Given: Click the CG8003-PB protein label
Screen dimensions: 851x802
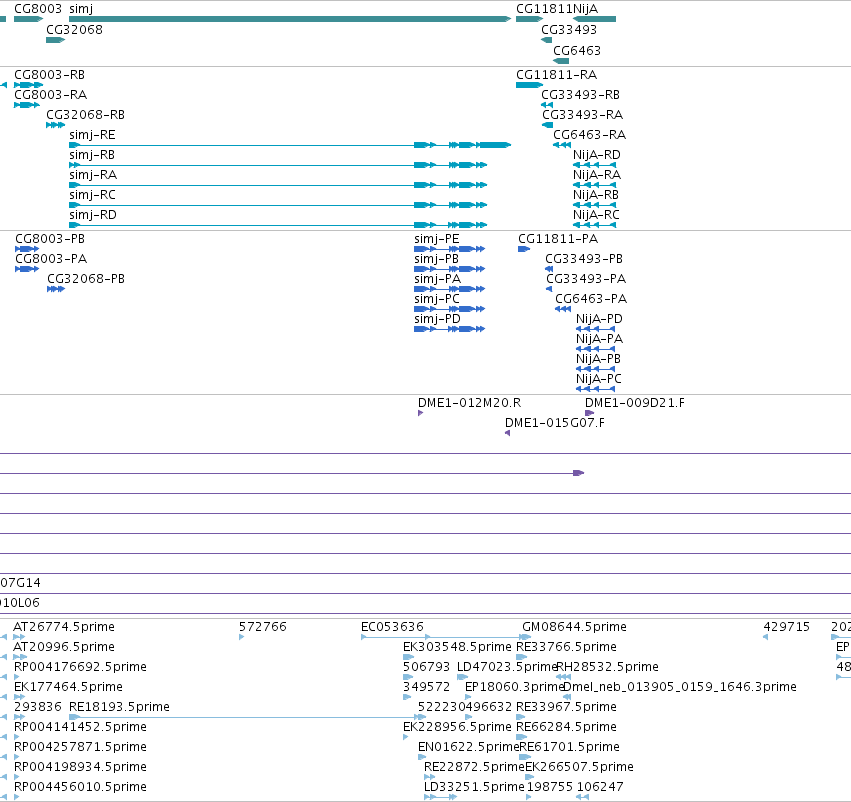Looking at the screenshot, I should 50,239.
